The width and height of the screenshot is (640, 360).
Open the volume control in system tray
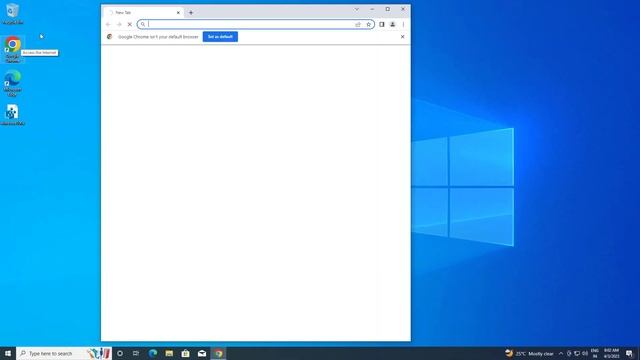(x=585, y=353)
